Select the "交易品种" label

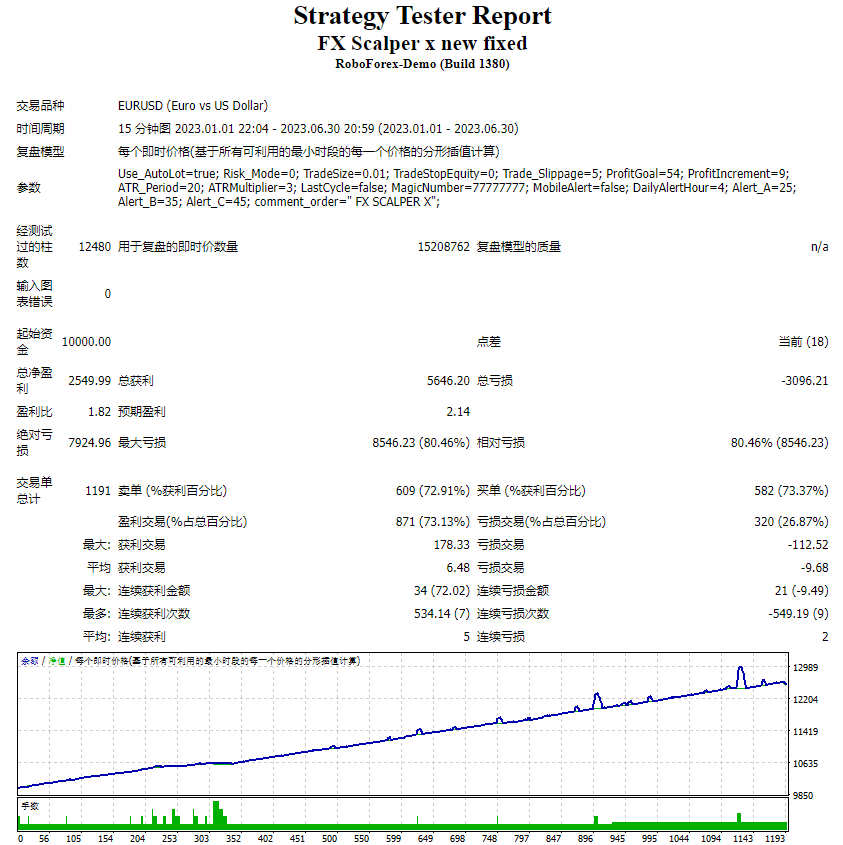point(40,106)
